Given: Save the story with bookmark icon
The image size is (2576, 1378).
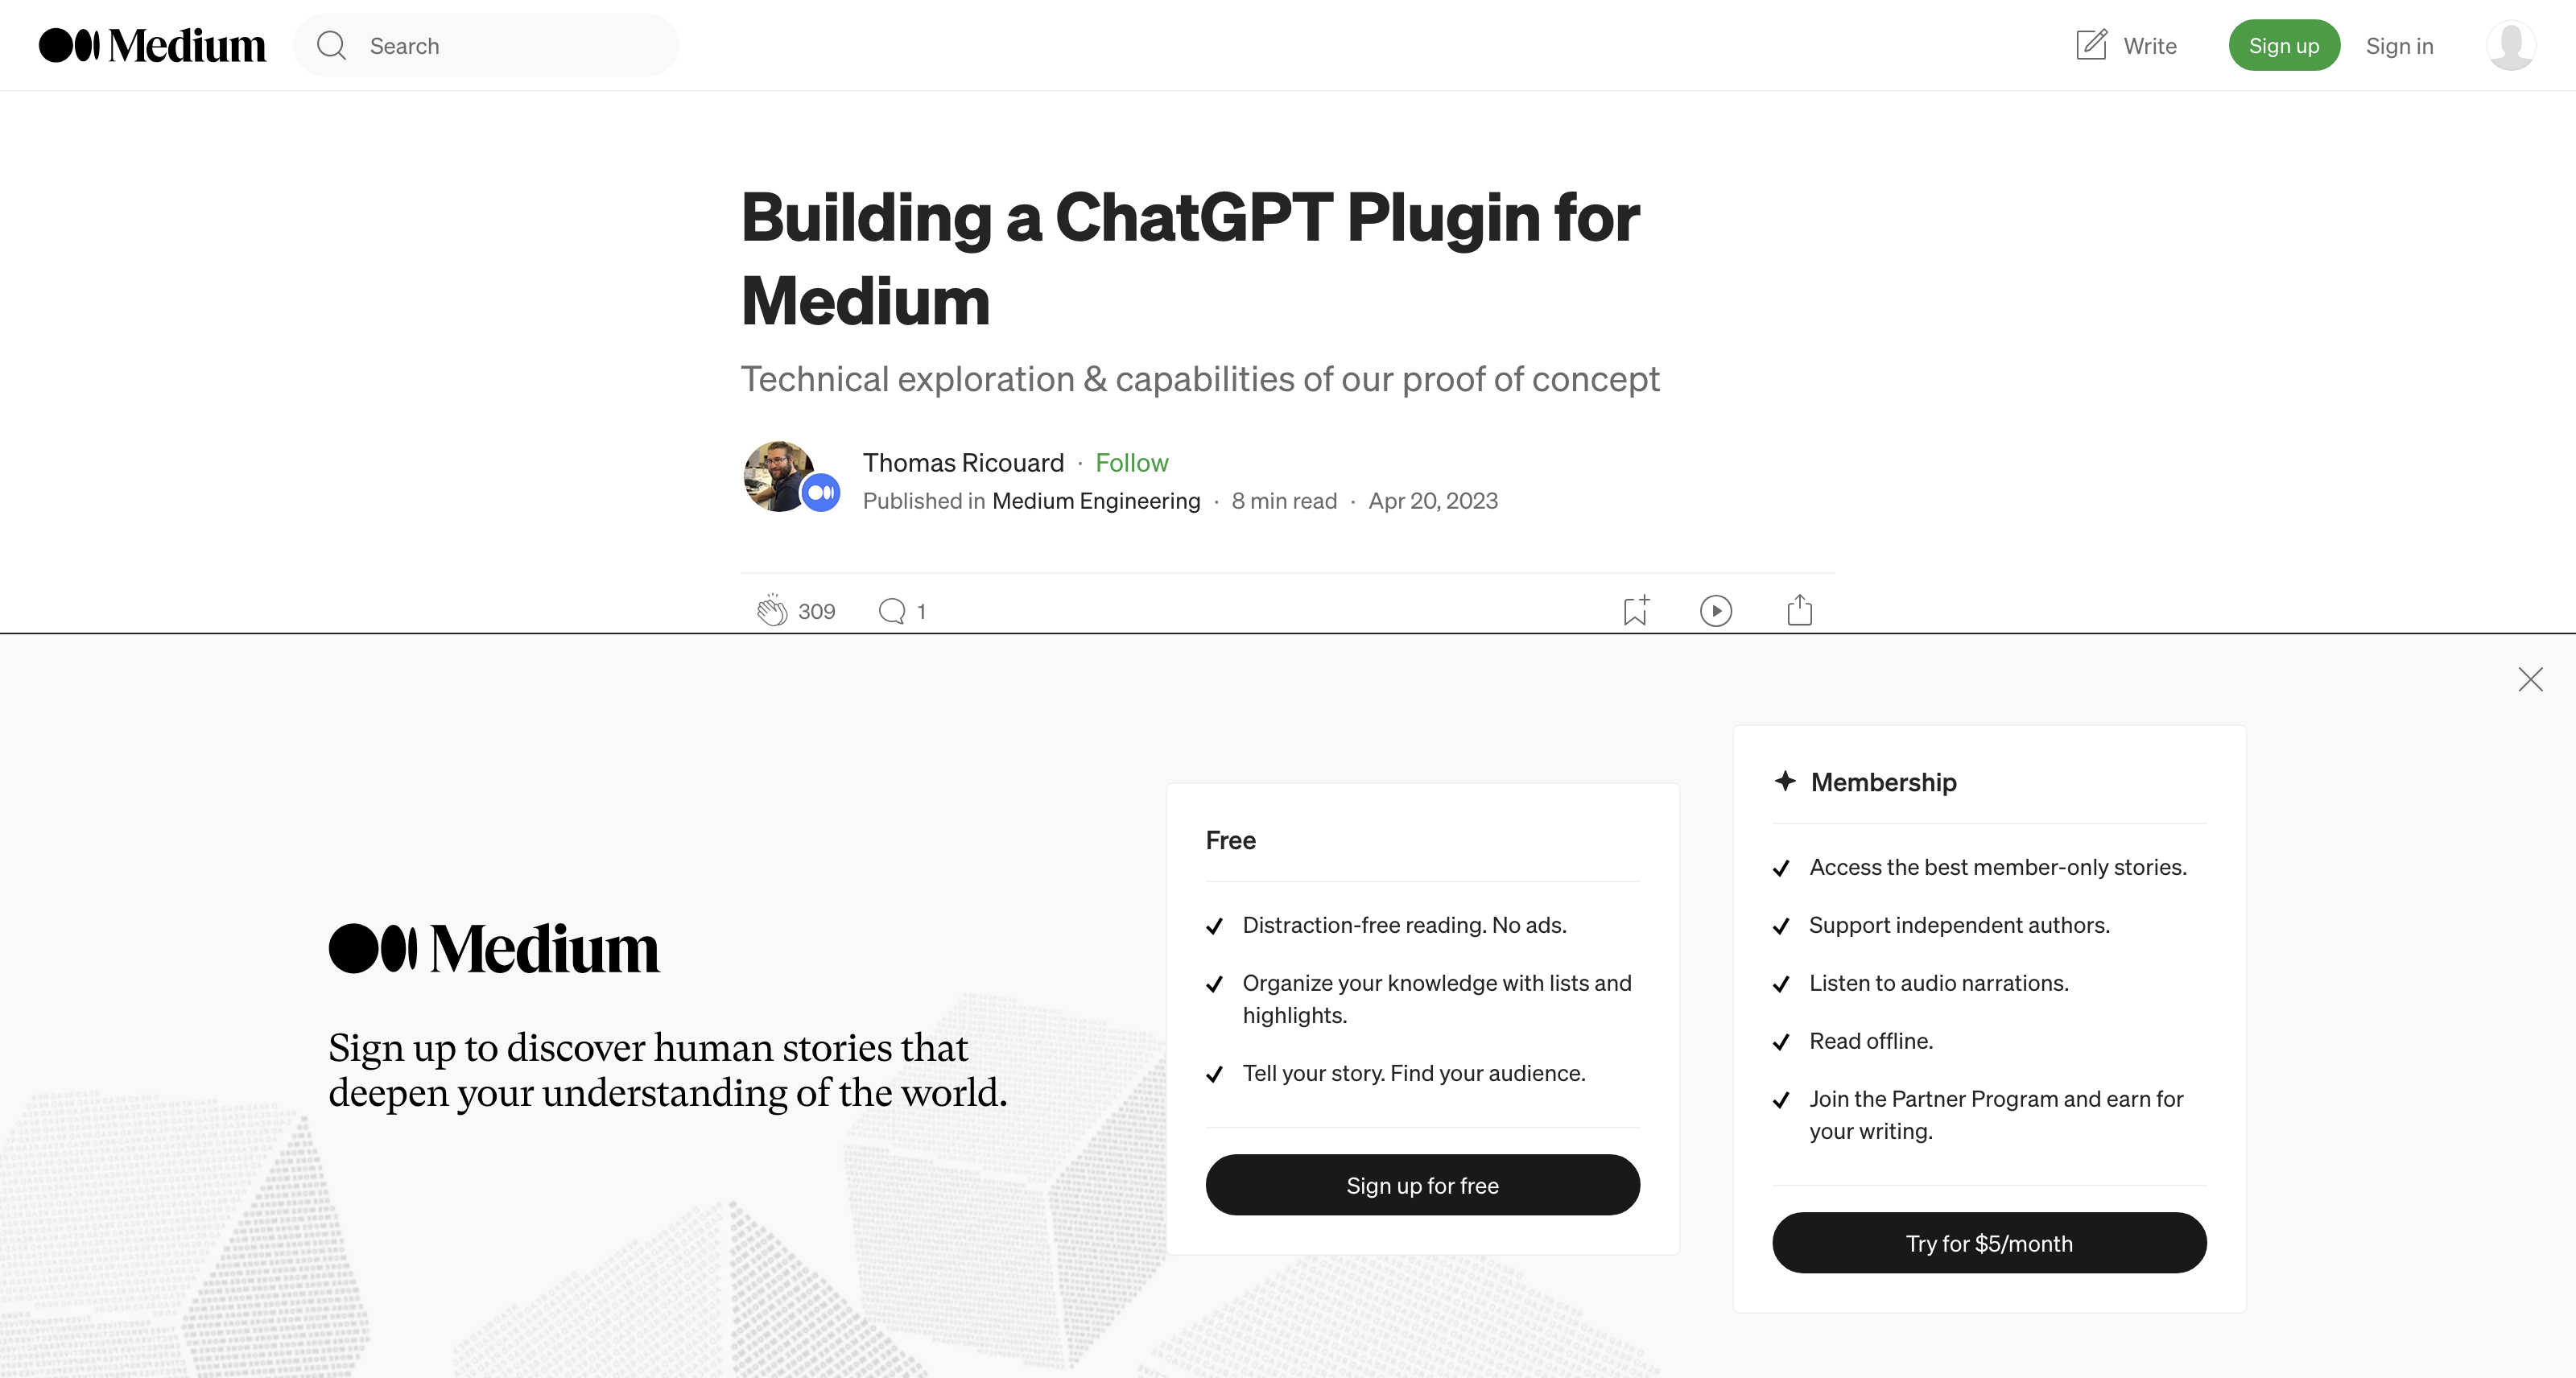Looking at the screenshot, I should click(1636, 610).
